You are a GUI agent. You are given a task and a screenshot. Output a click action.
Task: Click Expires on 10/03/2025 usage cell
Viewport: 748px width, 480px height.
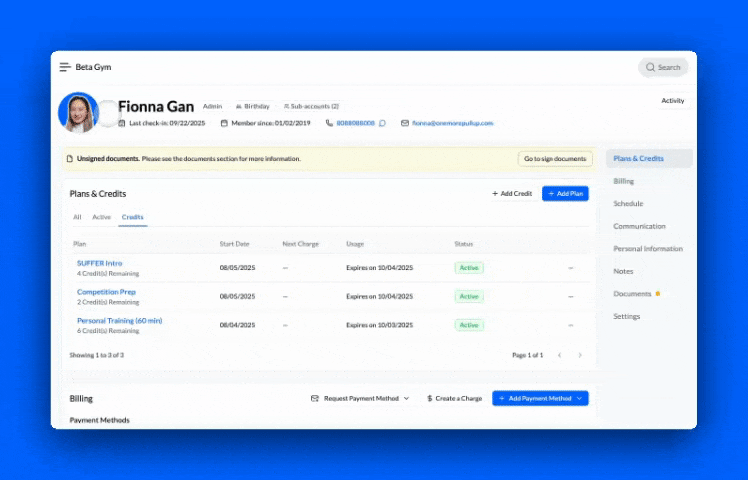[x=379, y=325]
